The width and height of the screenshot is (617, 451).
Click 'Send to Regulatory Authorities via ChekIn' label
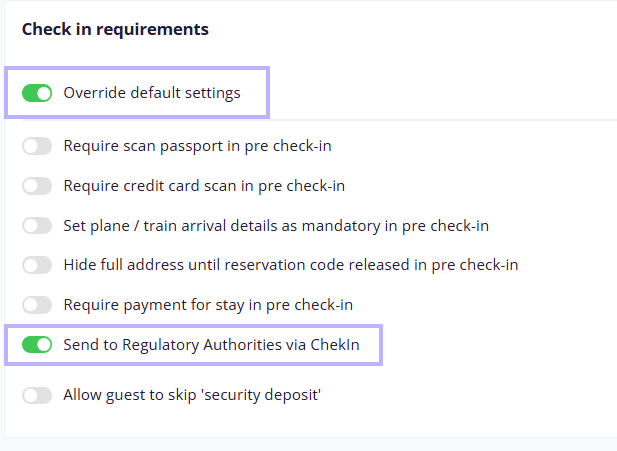(x=211, y=345)
